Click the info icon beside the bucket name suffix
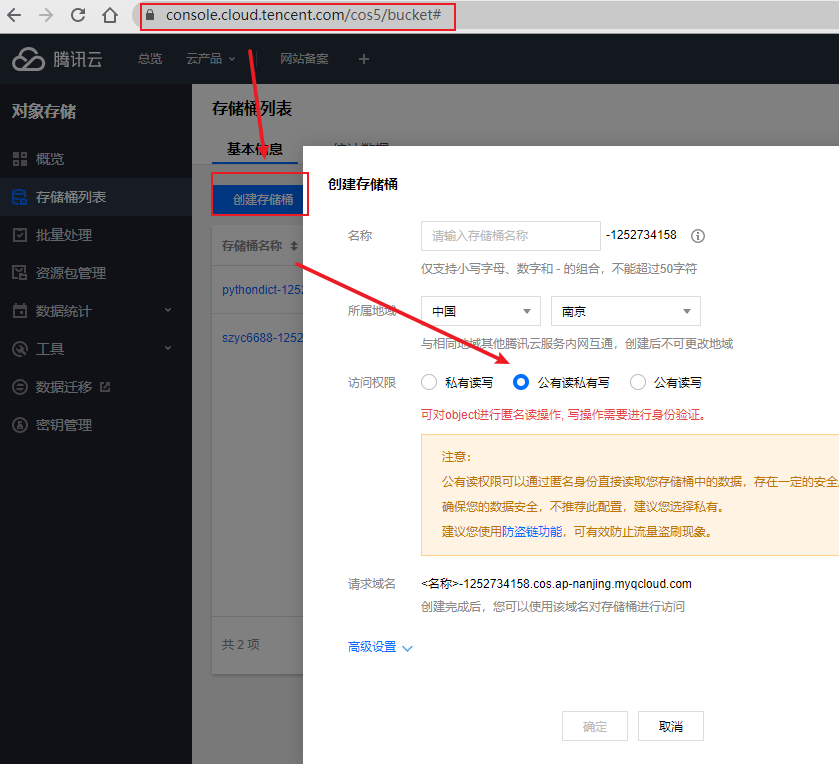Viewport: 839px width, 764px height. pyautogui.click(x=698, y=235)
